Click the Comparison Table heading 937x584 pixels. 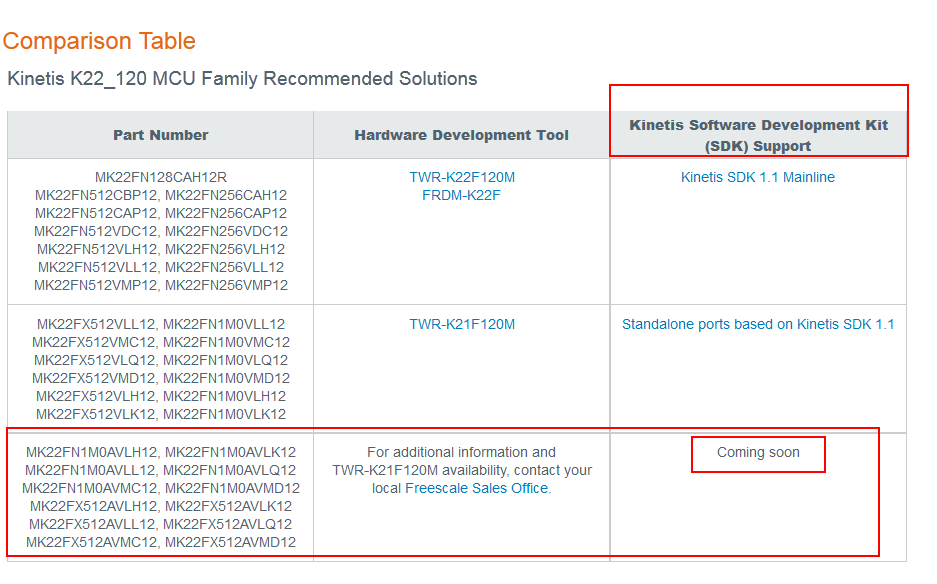99,41
